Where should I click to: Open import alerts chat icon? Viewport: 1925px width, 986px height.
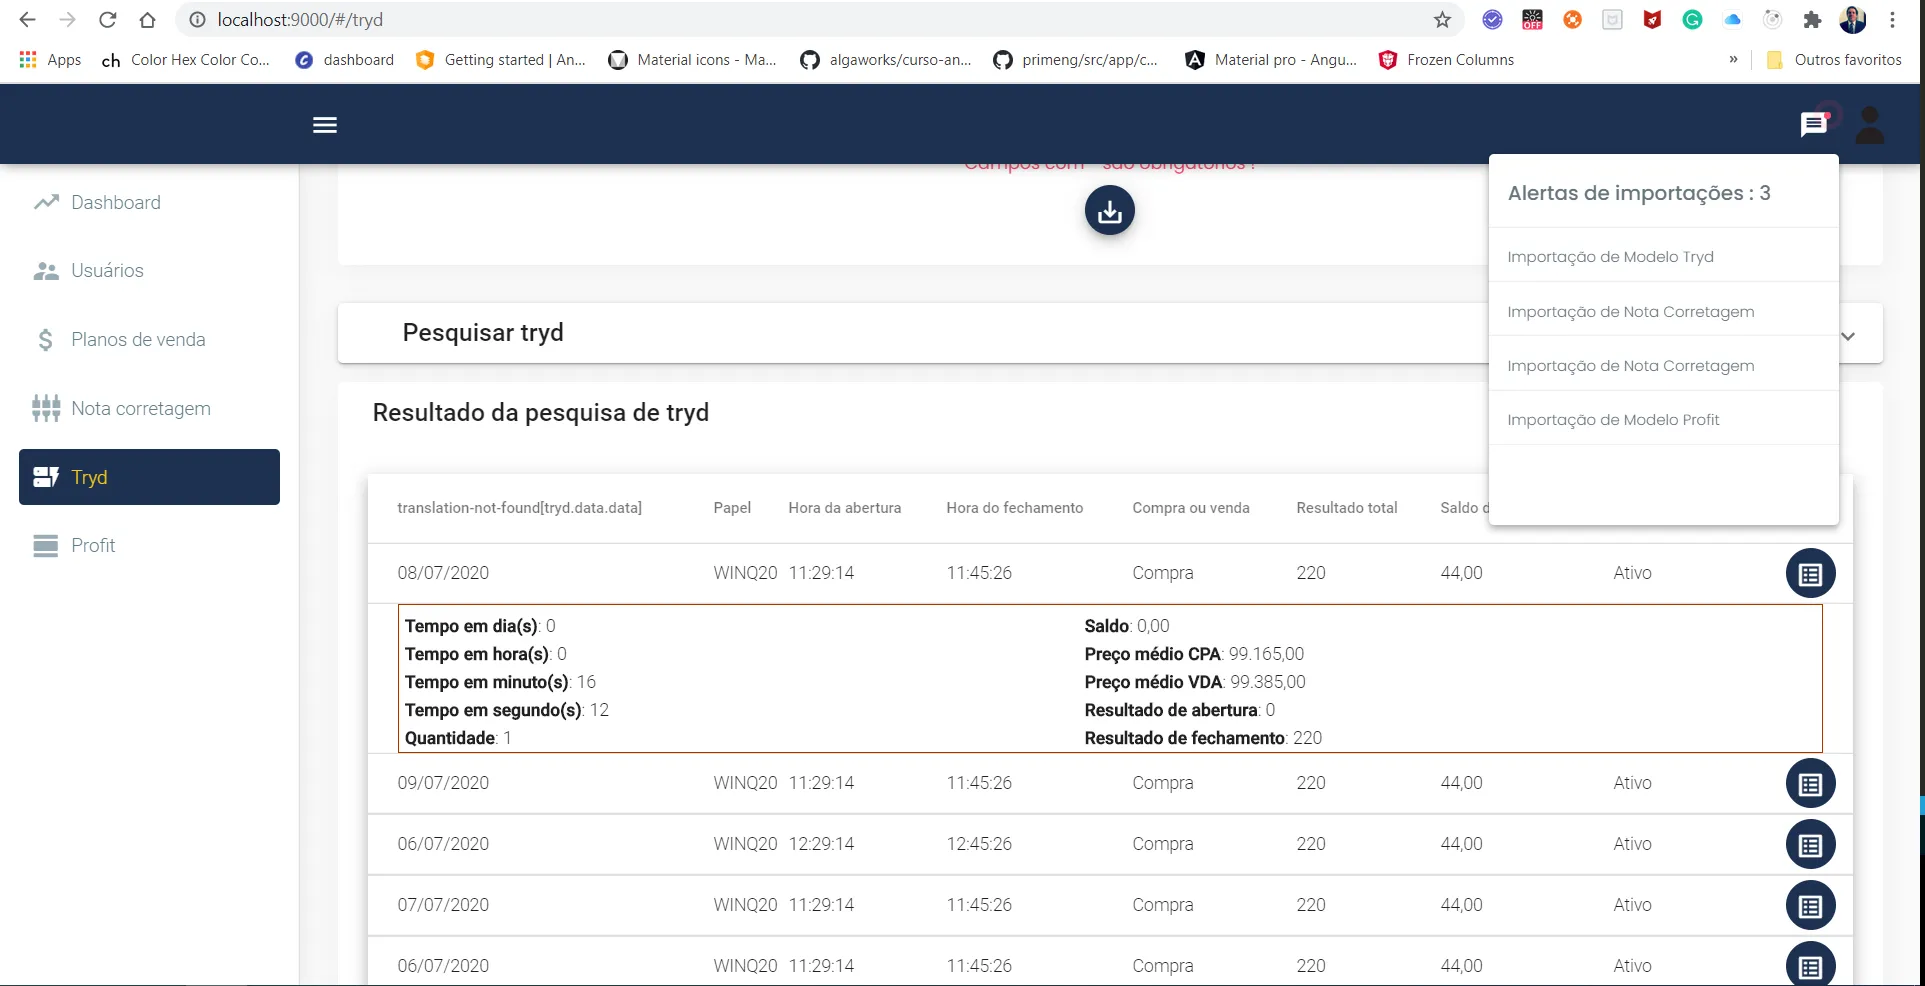(1814, 124)
